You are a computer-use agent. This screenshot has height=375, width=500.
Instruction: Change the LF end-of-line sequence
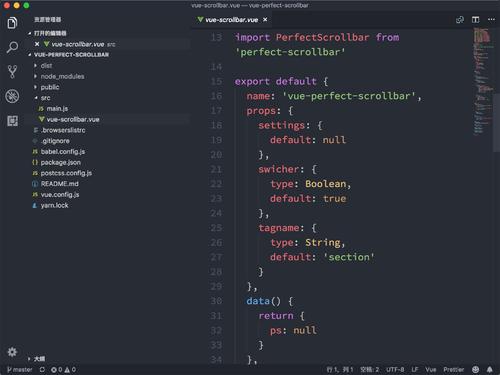[x=415, y=369]
